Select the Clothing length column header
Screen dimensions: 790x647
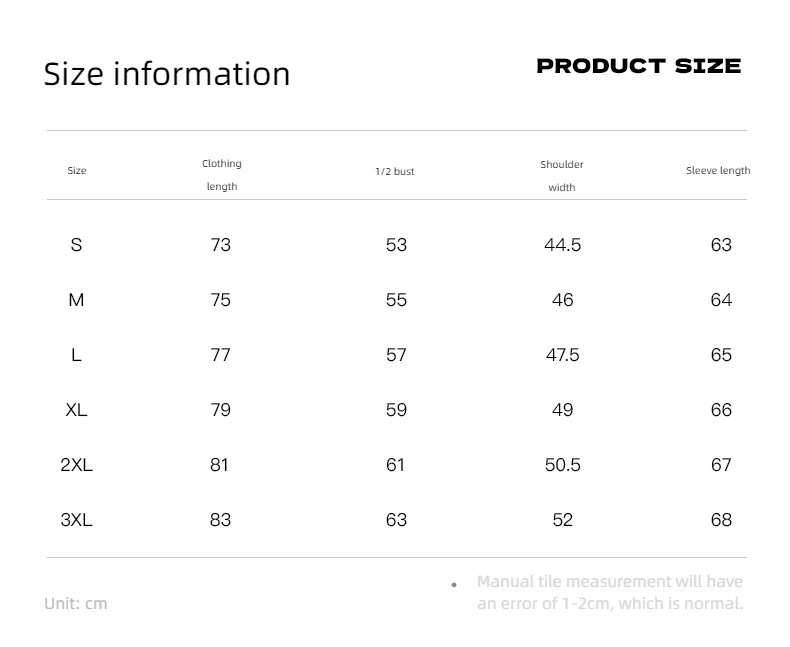[222, 175]
